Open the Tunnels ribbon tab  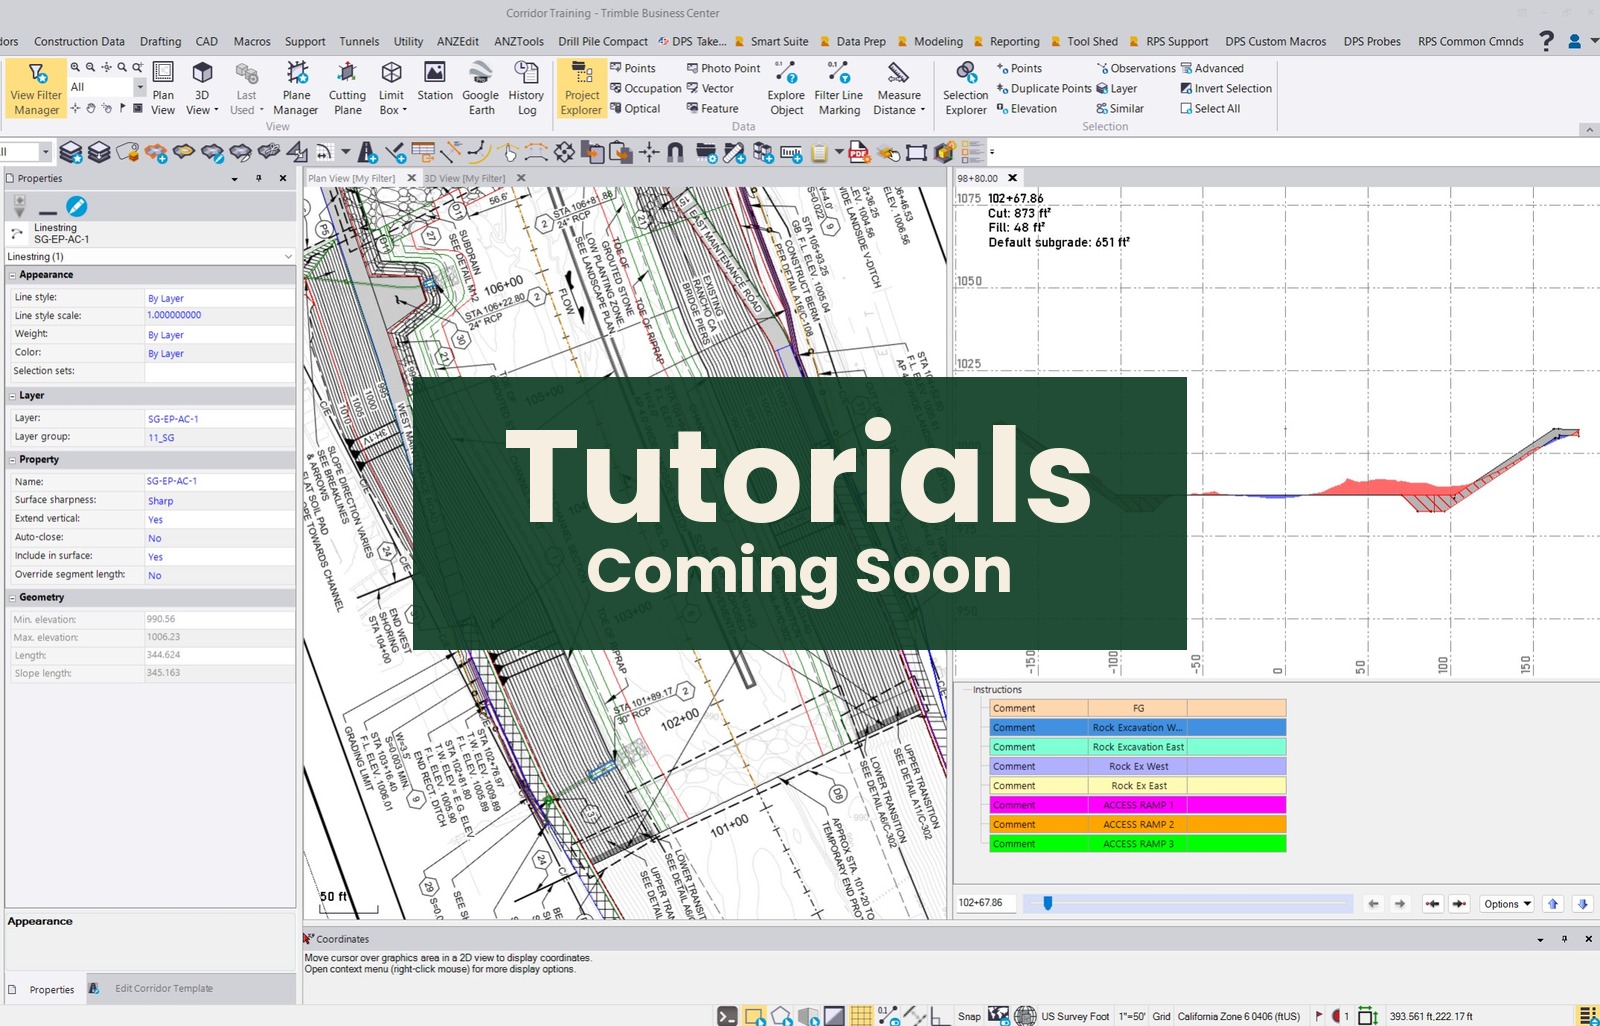point(359,41)
